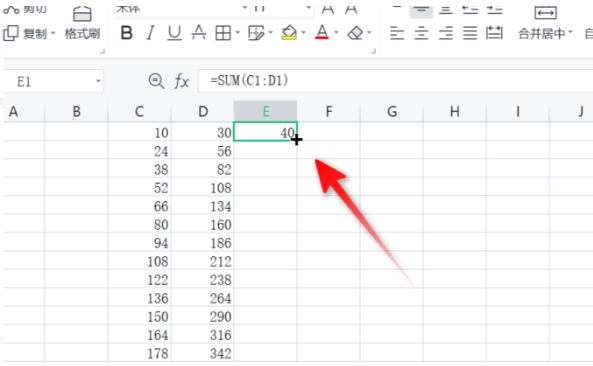Click the cell borders icon
The width and height of the screenshot is (593, 366).
pyautogui.click(x=223, y=33)
